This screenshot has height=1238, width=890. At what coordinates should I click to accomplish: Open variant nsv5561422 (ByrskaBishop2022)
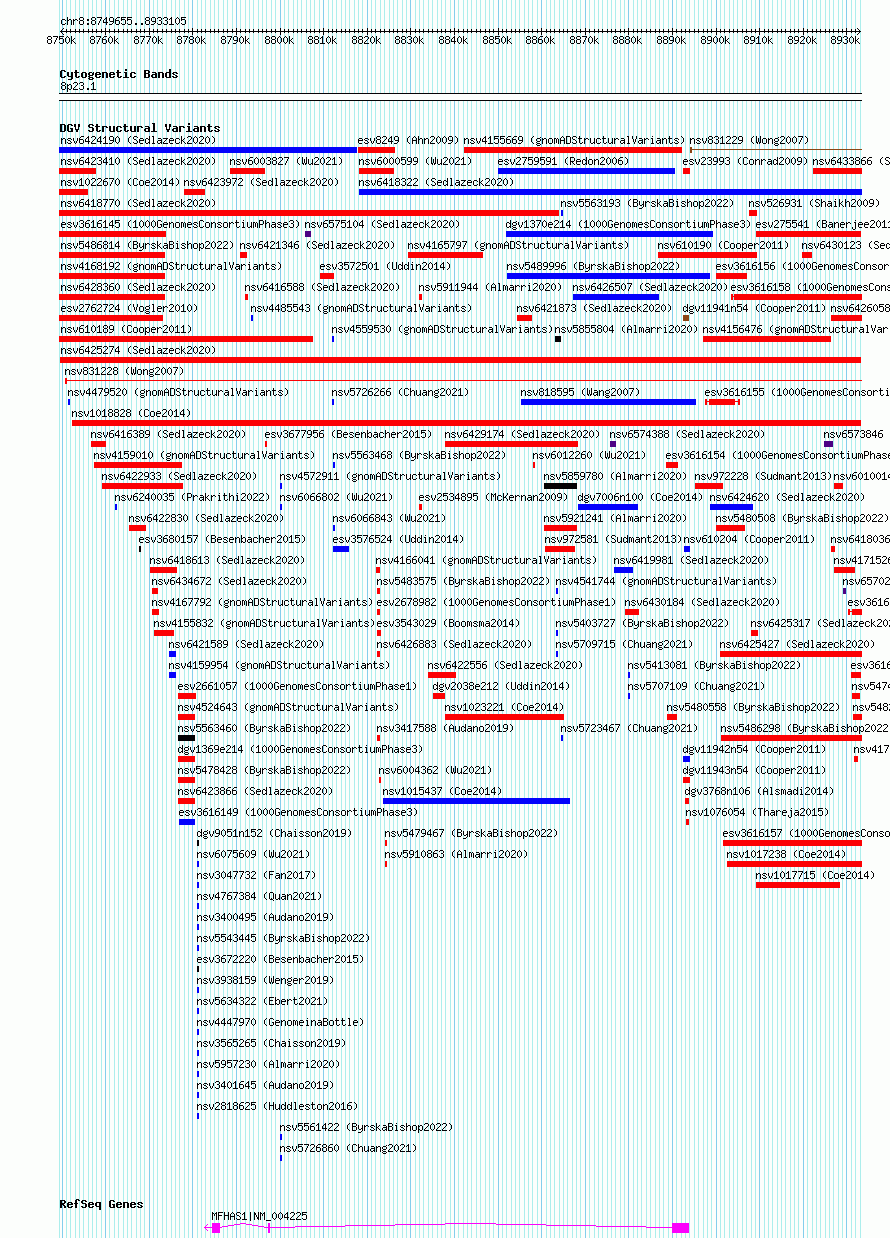(x=366, y=1127)
